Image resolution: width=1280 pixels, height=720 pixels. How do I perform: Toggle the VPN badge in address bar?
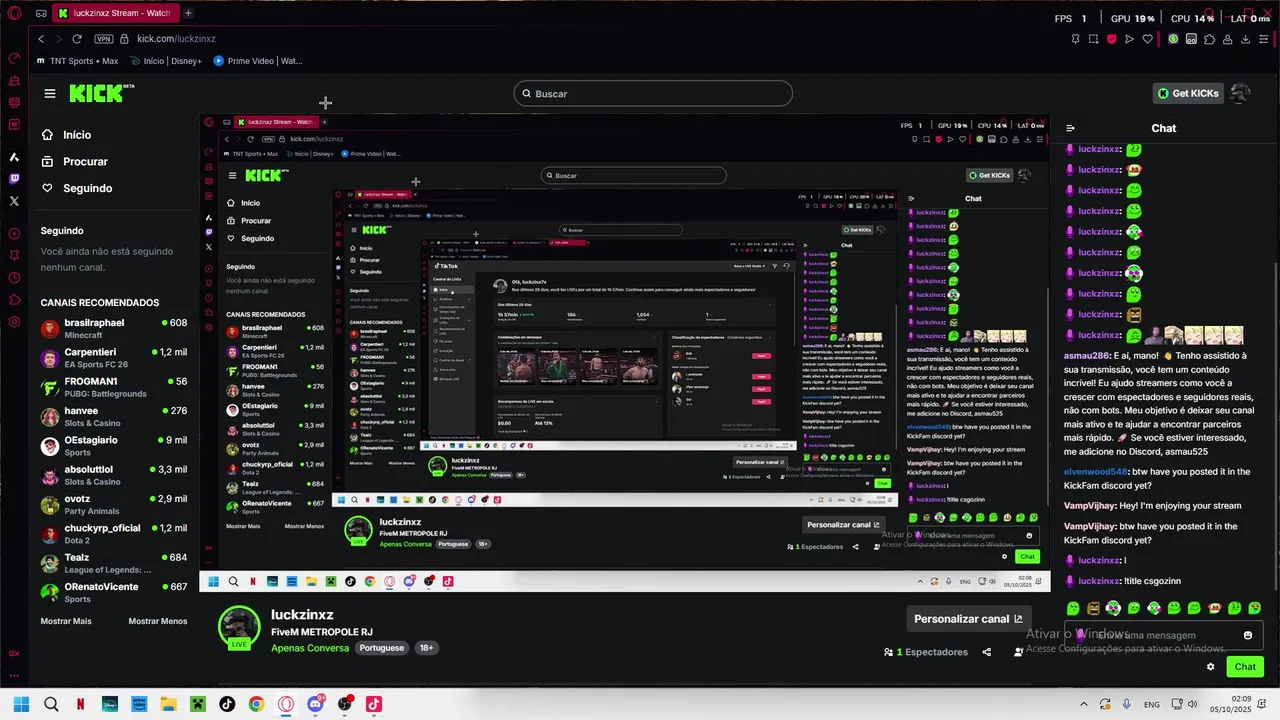click(103, 39)
